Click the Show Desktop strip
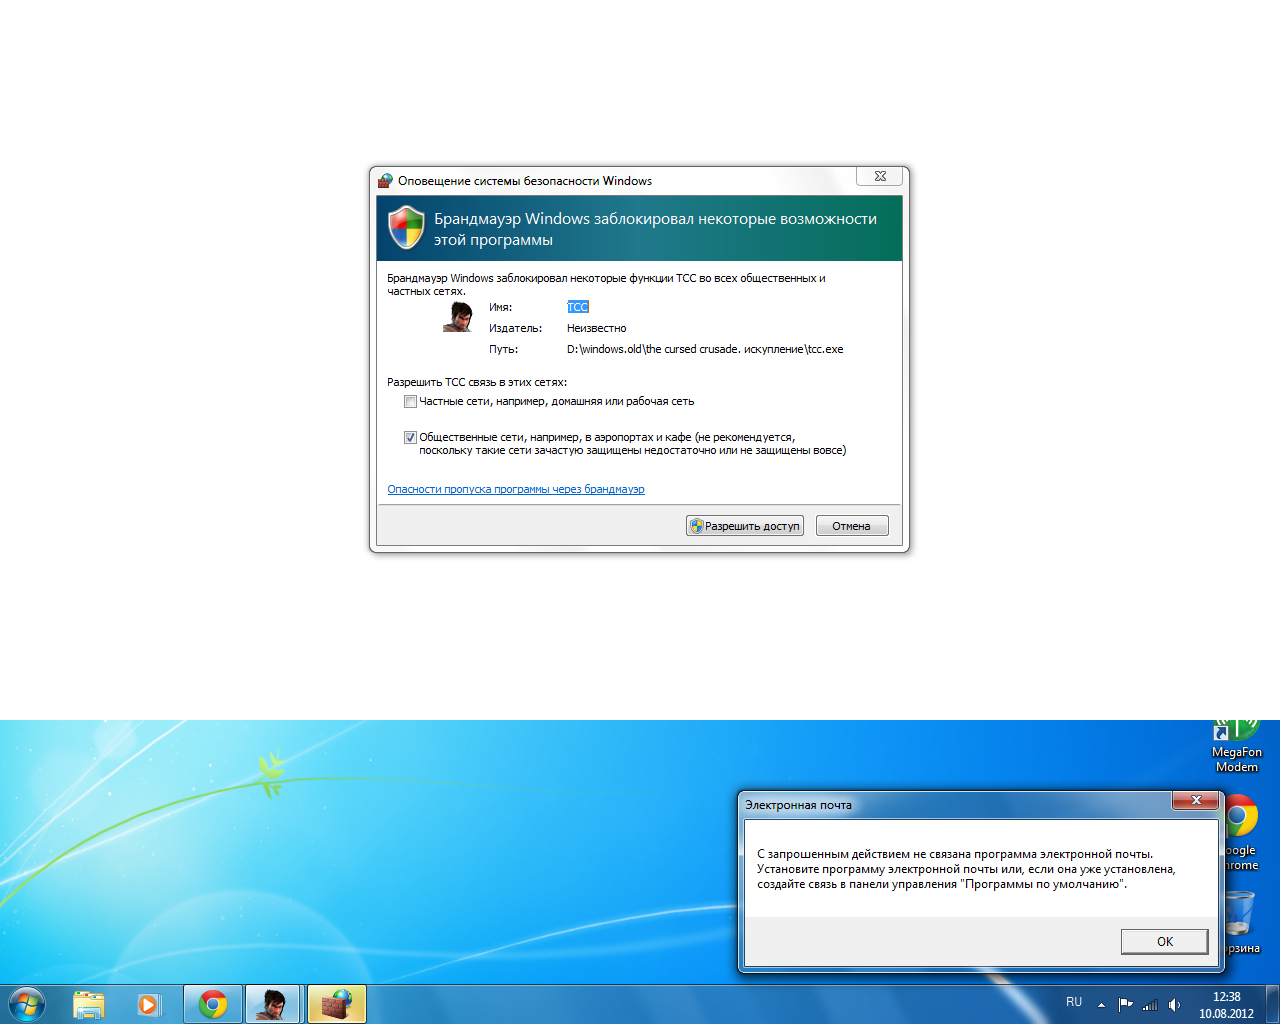The width and height of the screenshot is (1280, 1024). coord(1272,1004)
